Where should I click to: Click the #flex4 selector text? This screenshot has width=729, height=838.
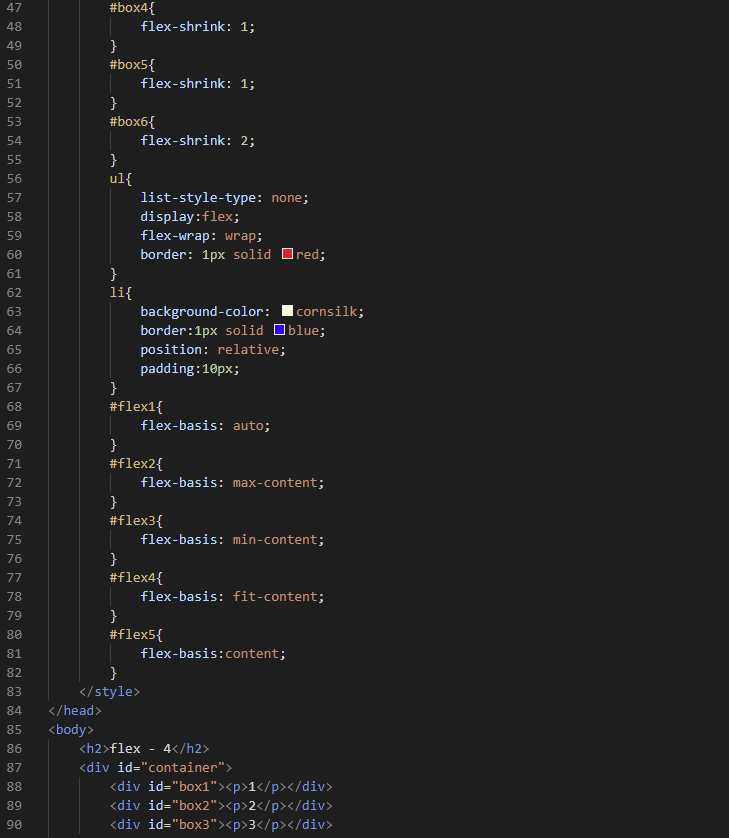click(x=133, y=578)
